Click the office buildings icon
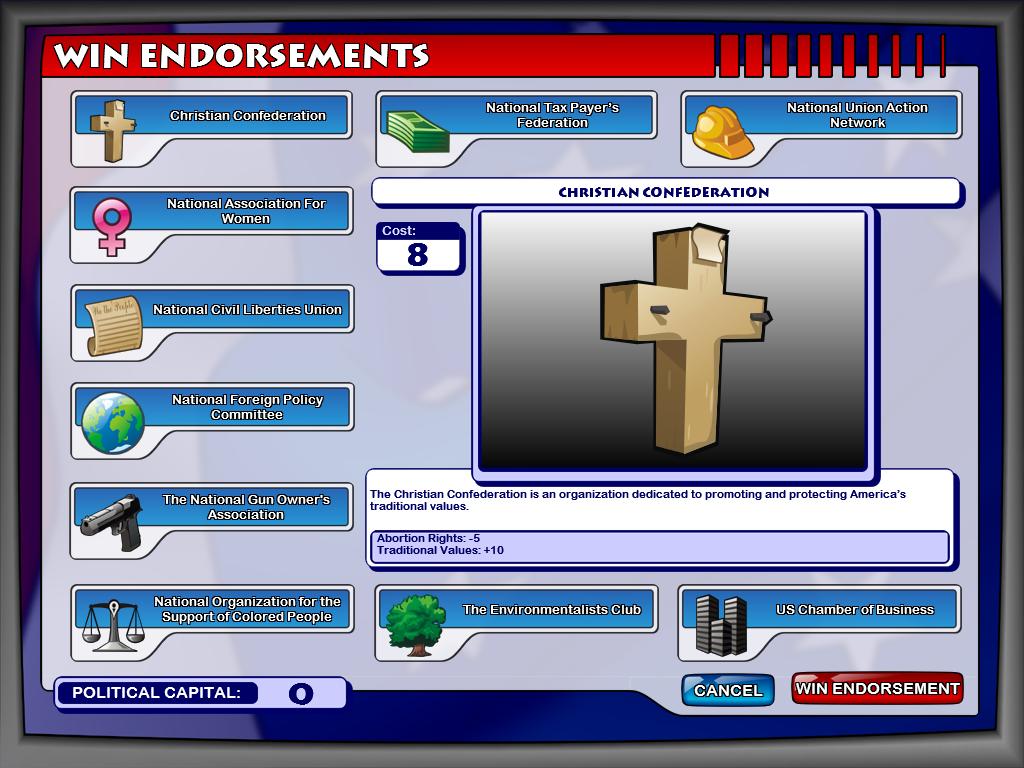The width and height of the screenshot is (1024, 768). (x=721, y=625)
